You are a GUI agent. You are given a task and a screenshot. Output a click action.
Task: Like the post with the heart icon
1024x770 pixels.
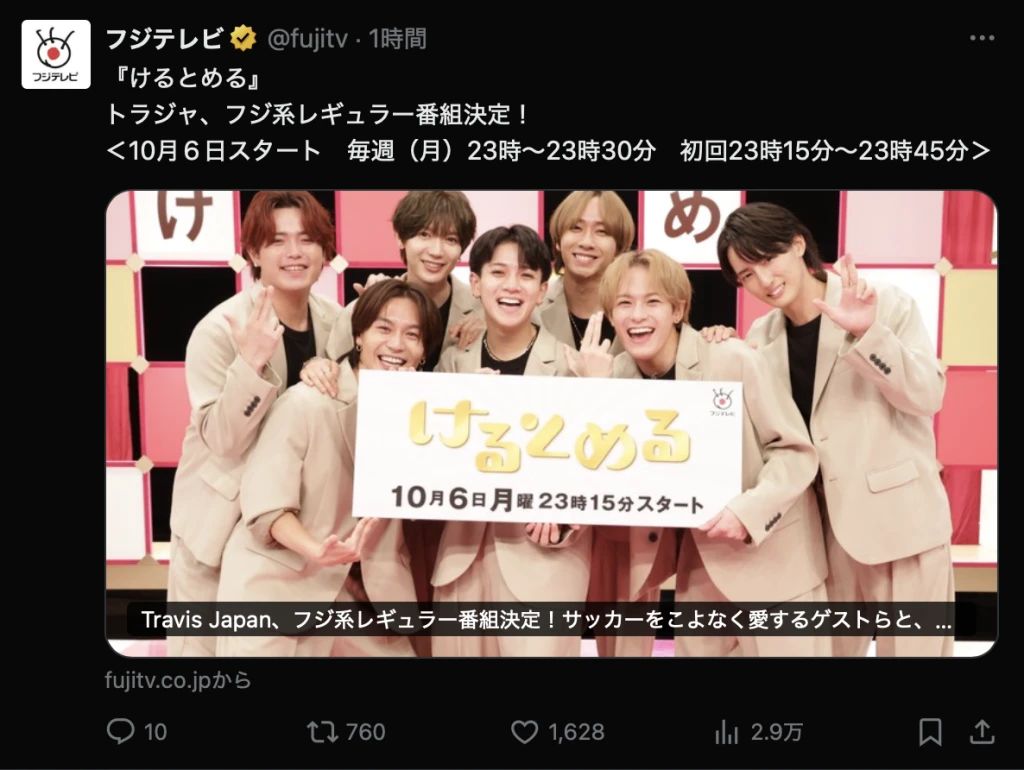tap(524, 731)
